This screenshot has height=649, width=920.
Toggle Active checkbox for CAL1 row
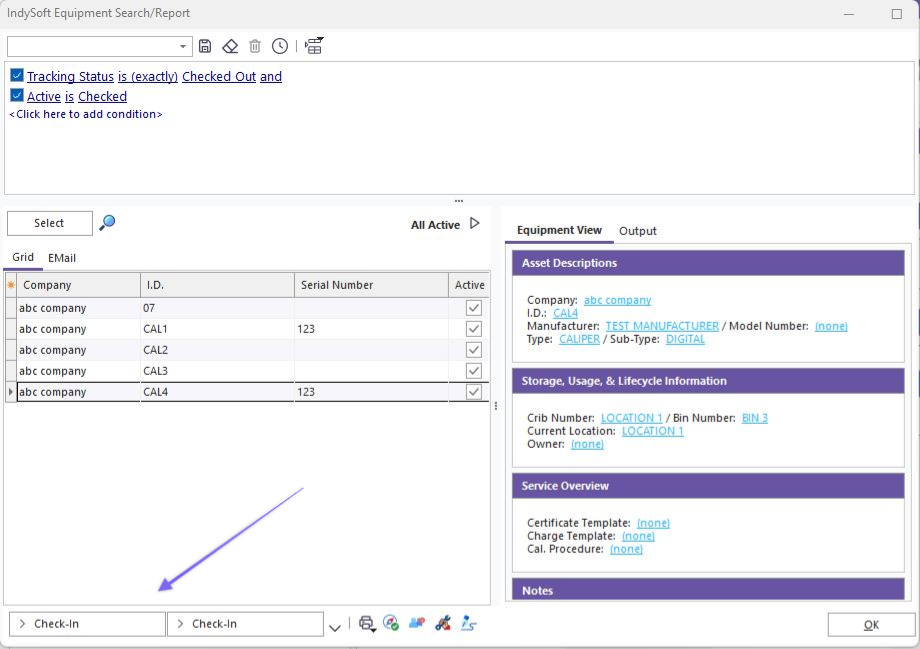[473, 329]
